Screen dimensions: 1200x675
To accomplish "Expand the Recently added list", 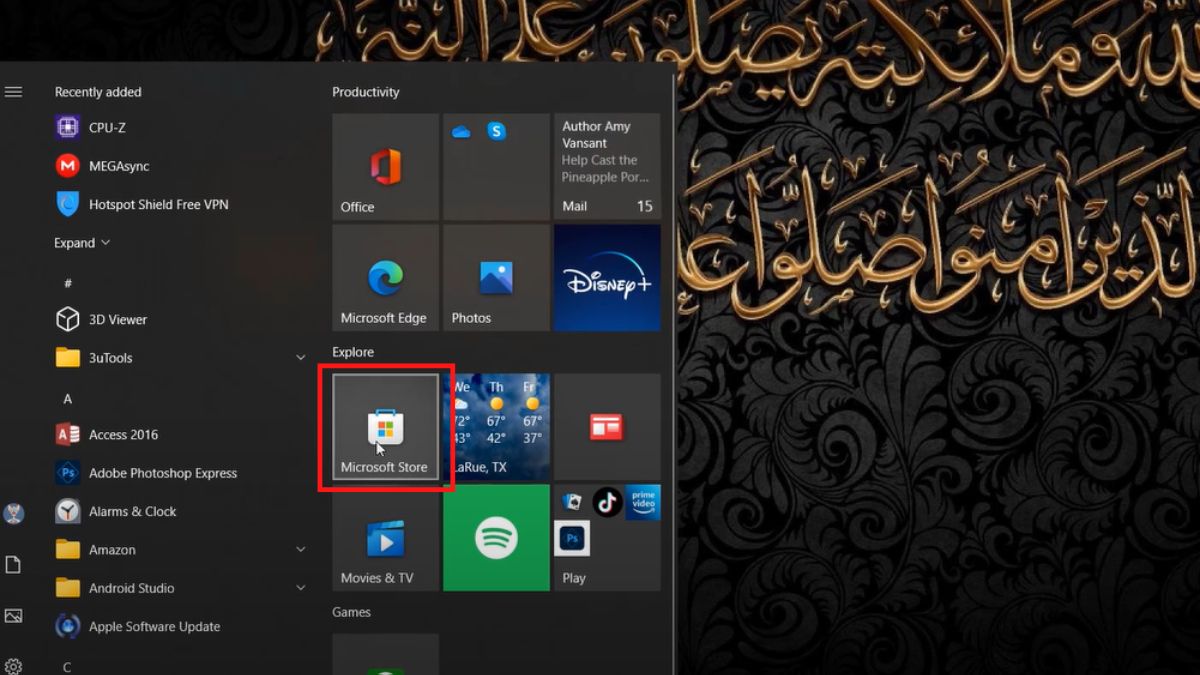I will (x=82, y=243).
